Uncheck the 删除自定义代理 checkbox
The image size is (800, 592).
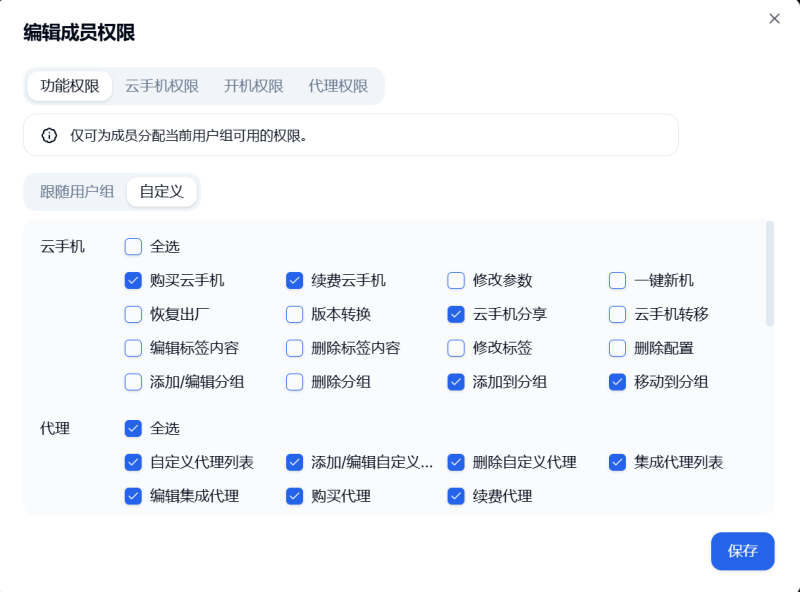456,462
